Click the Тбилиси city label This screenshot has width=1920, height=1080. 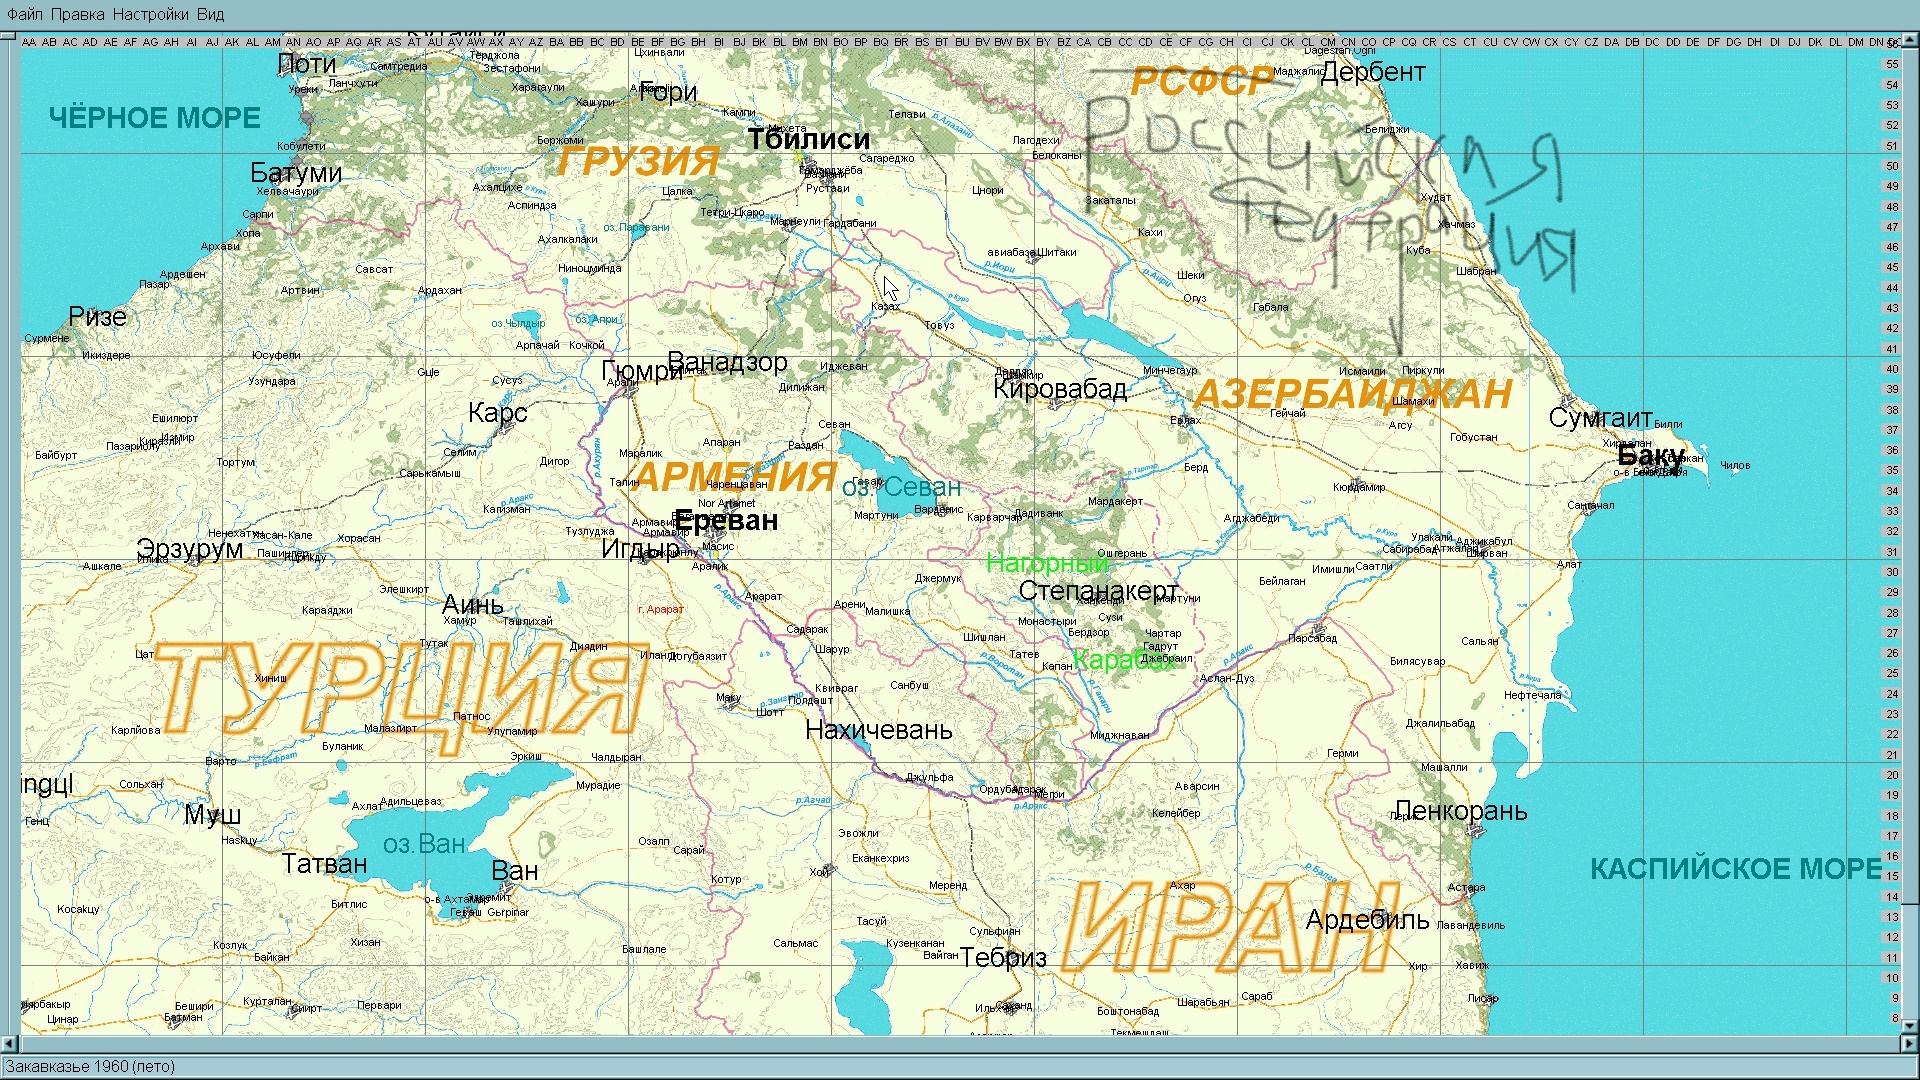[808, 140]
